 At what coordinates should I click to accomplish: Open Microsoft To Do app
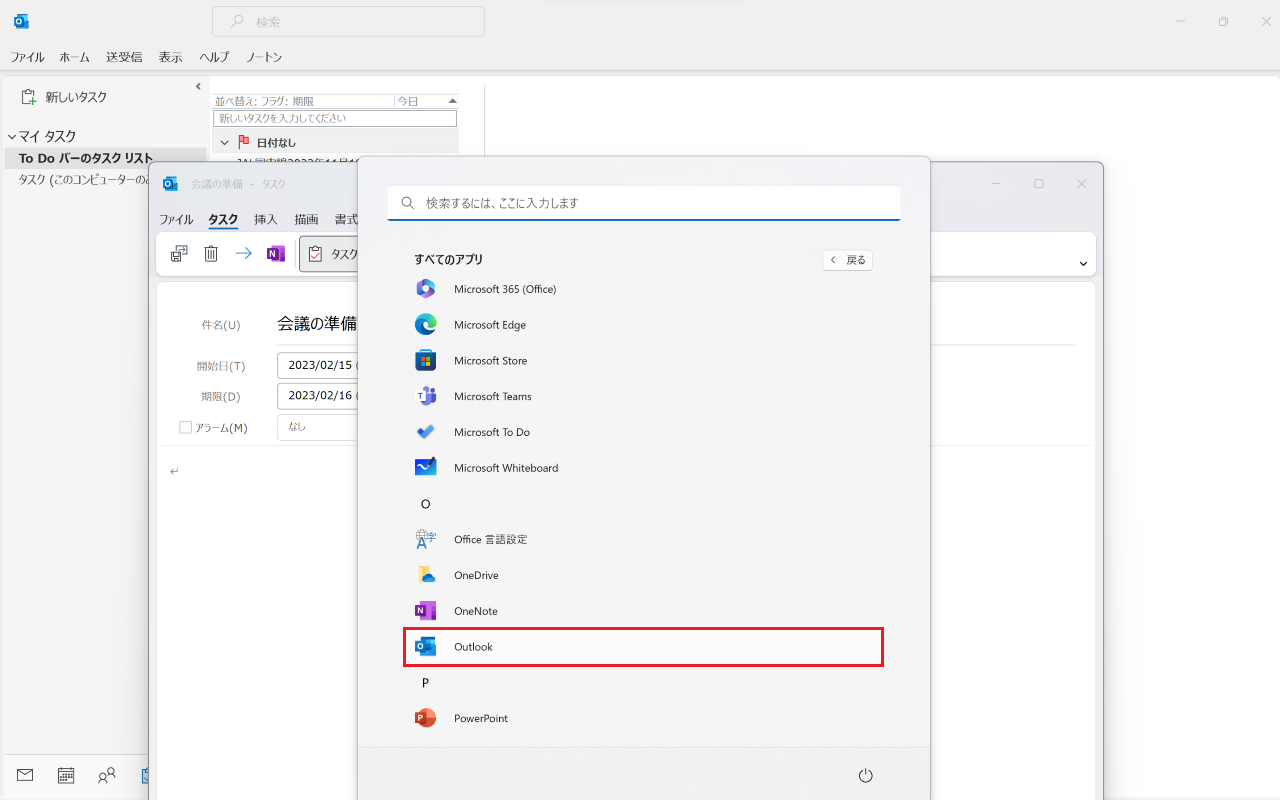643,432
